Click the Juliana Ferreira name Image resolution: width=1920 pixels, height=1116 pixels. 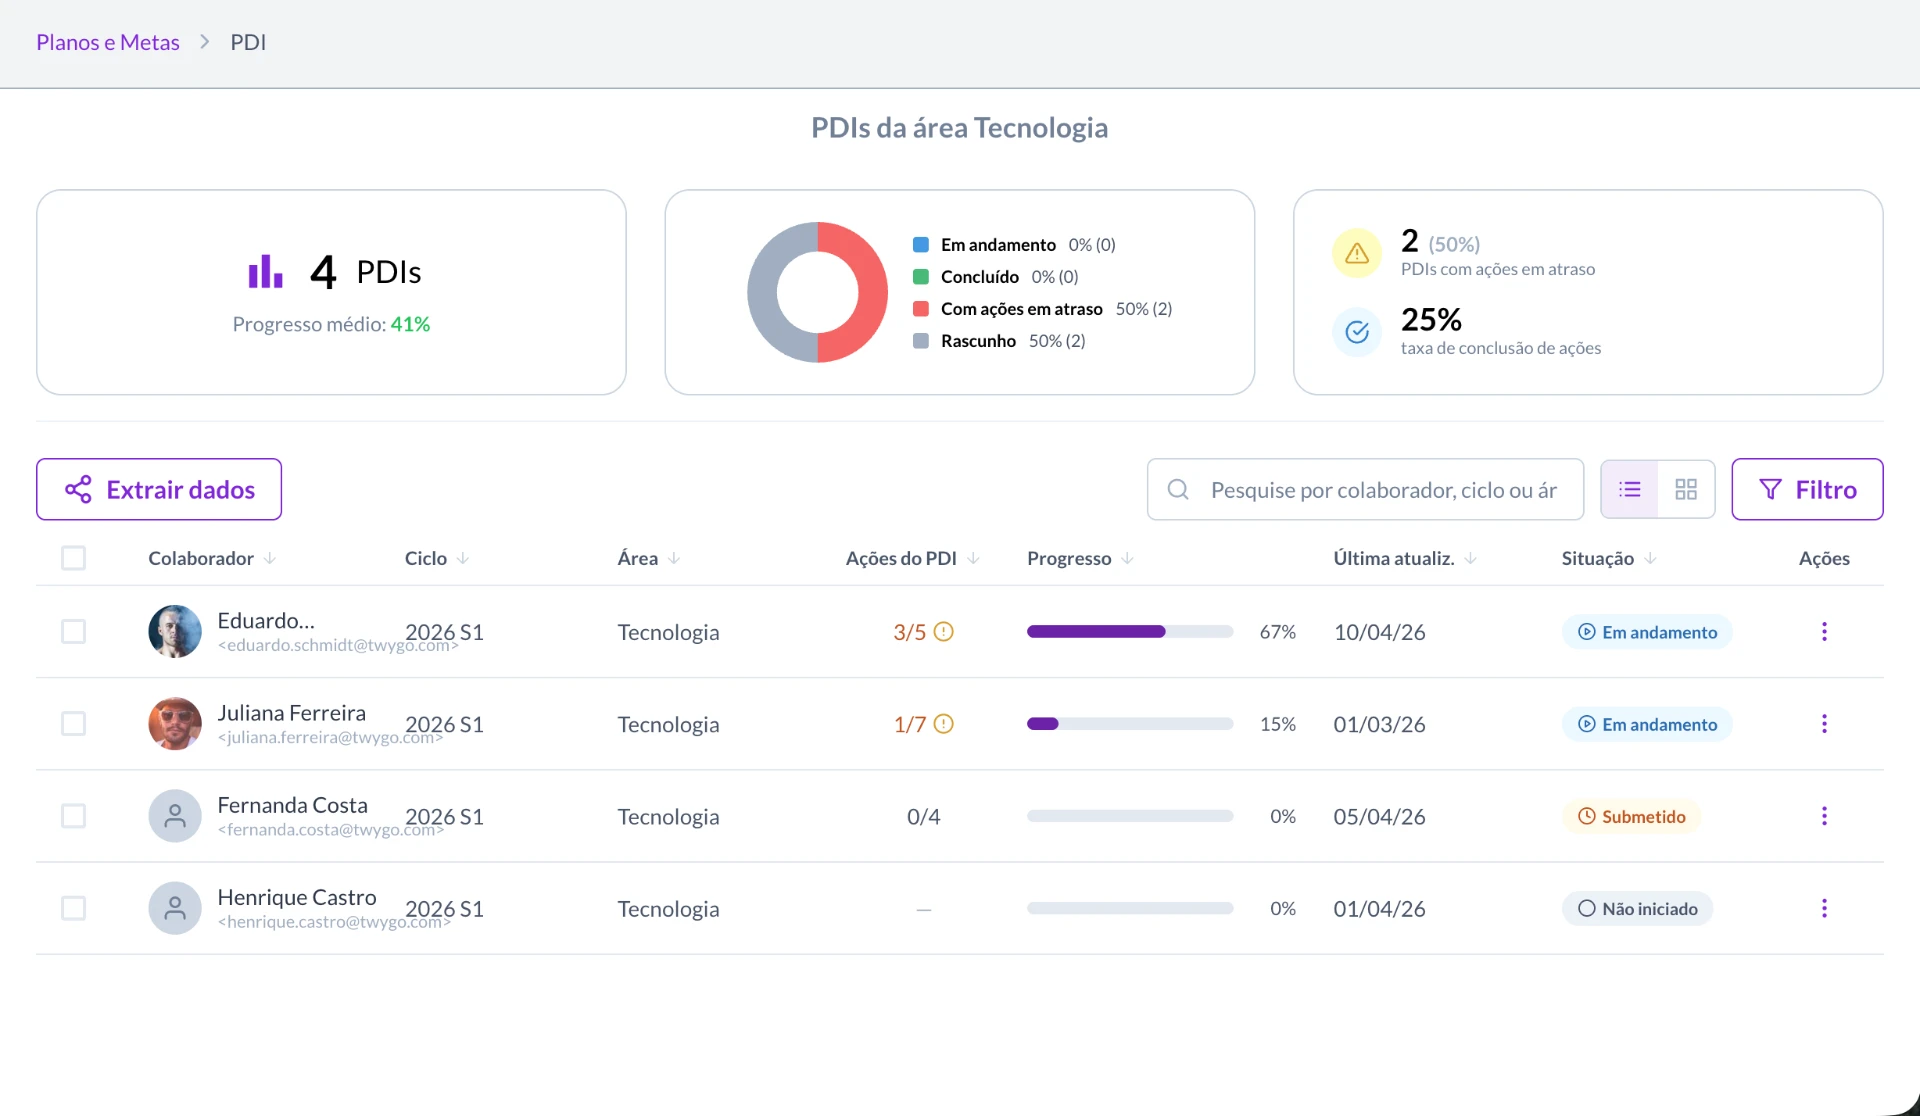[x=291, y=712]
